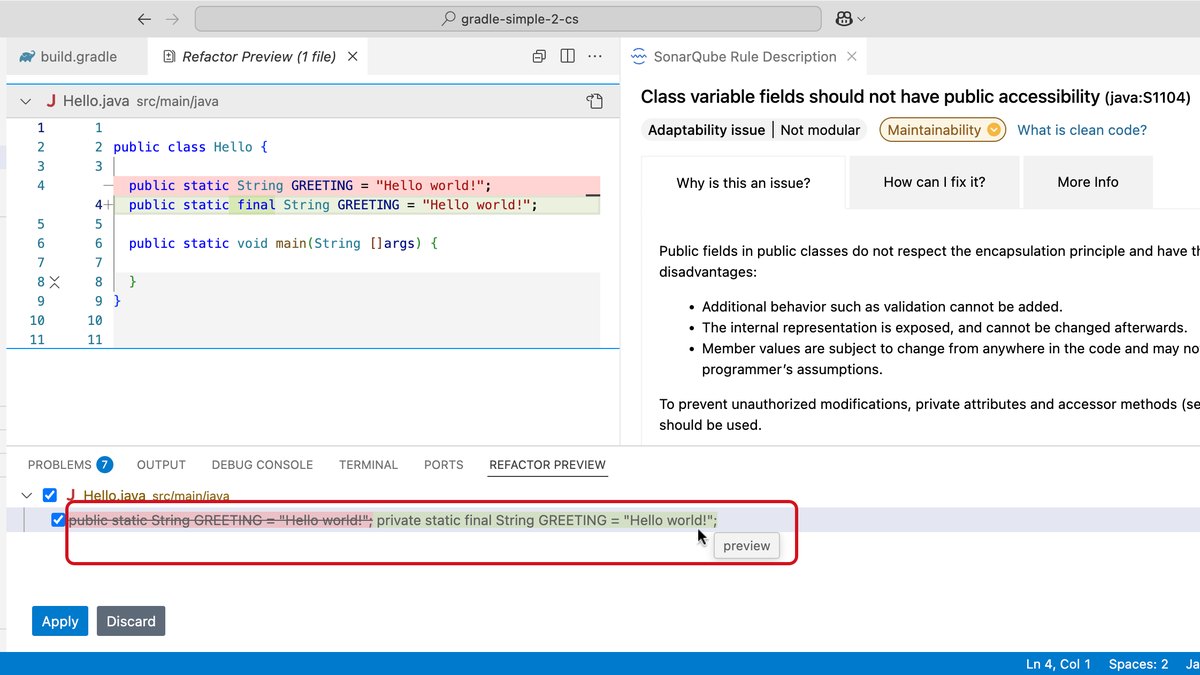Image resolution: width=1200 pixels, height=675 pixels.
Task: Go forward using the navigation arrow
Action: (x=173, y=19)
